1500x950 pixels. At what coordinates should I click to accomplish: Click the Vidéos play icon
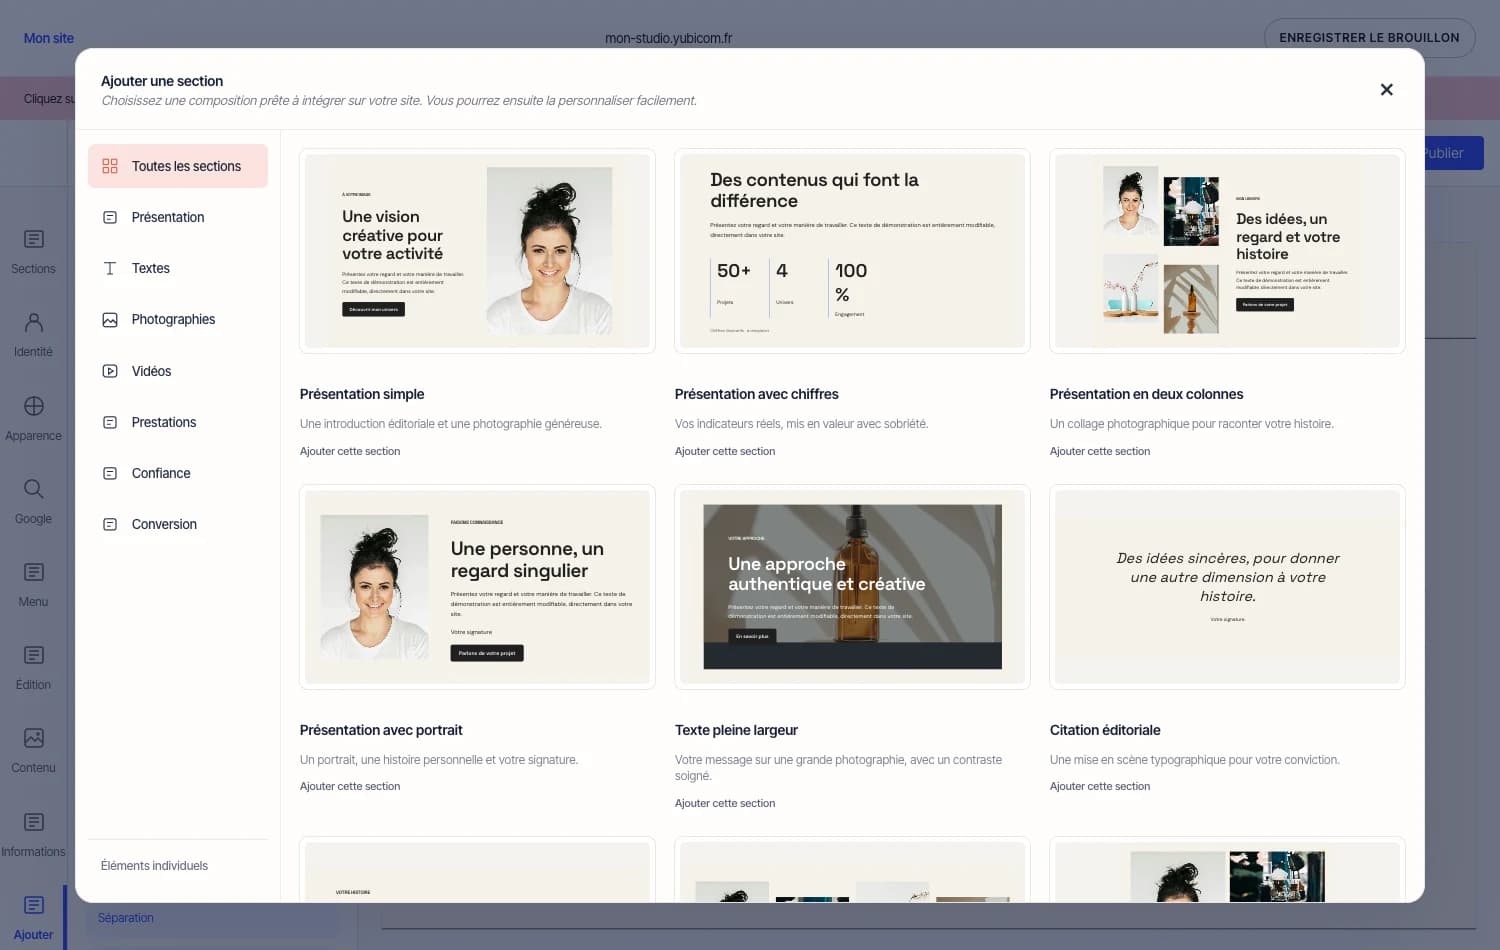(110, 371)
